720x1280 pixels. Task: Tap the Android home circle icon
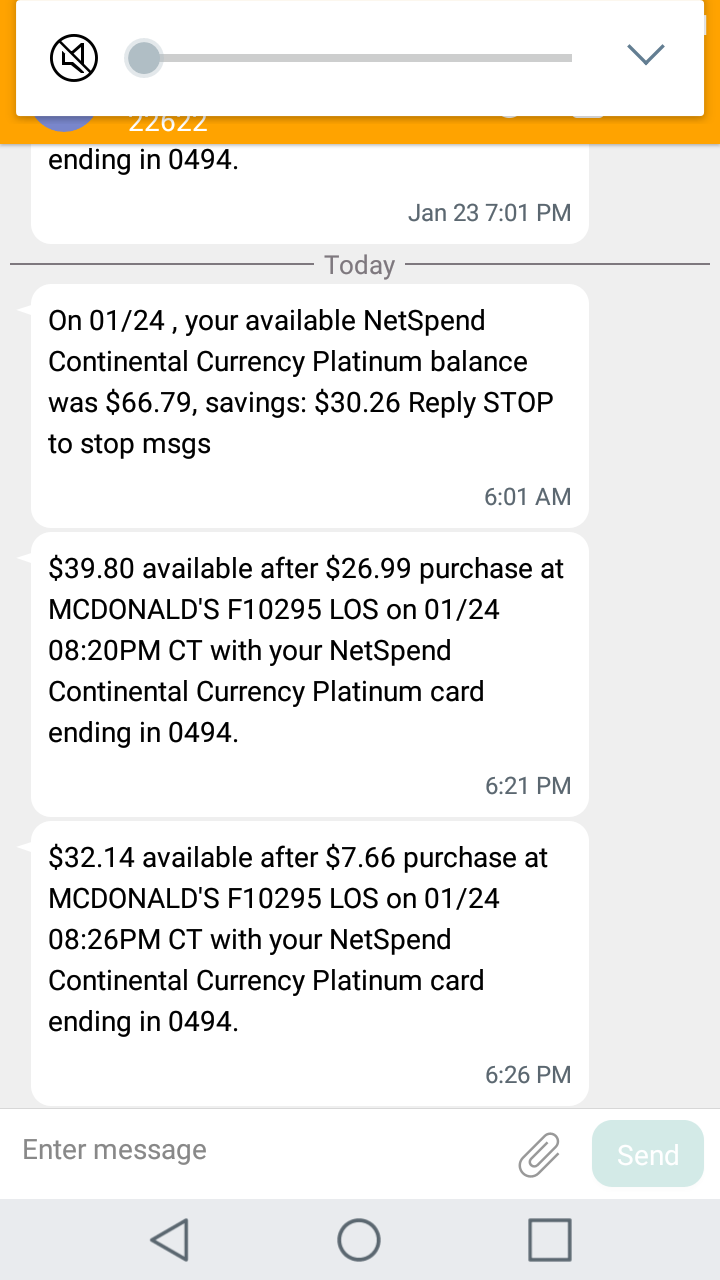[359, 1240]
